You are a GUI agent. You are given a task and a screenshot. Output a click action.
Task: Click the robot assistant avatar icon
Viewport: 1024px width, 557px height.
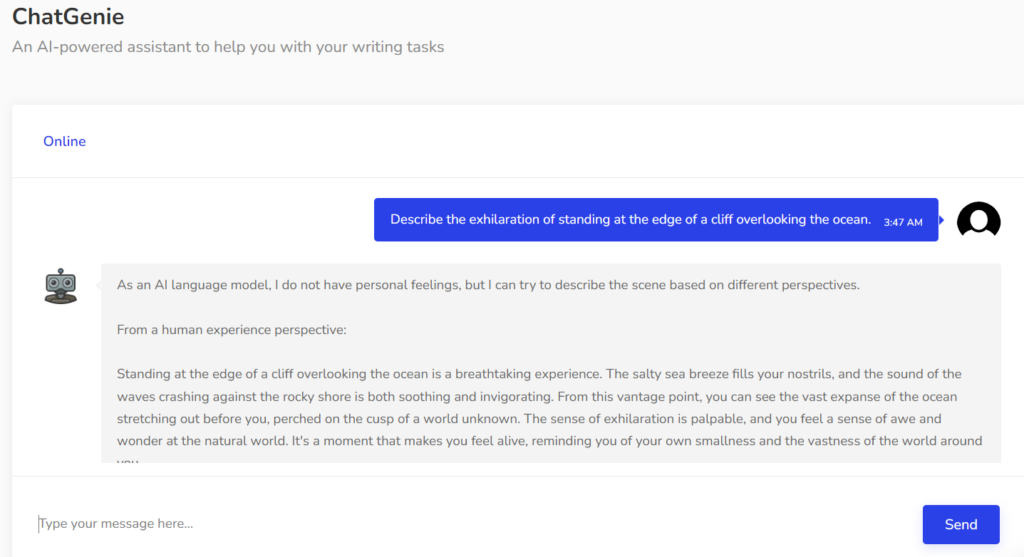click(61, 286)
